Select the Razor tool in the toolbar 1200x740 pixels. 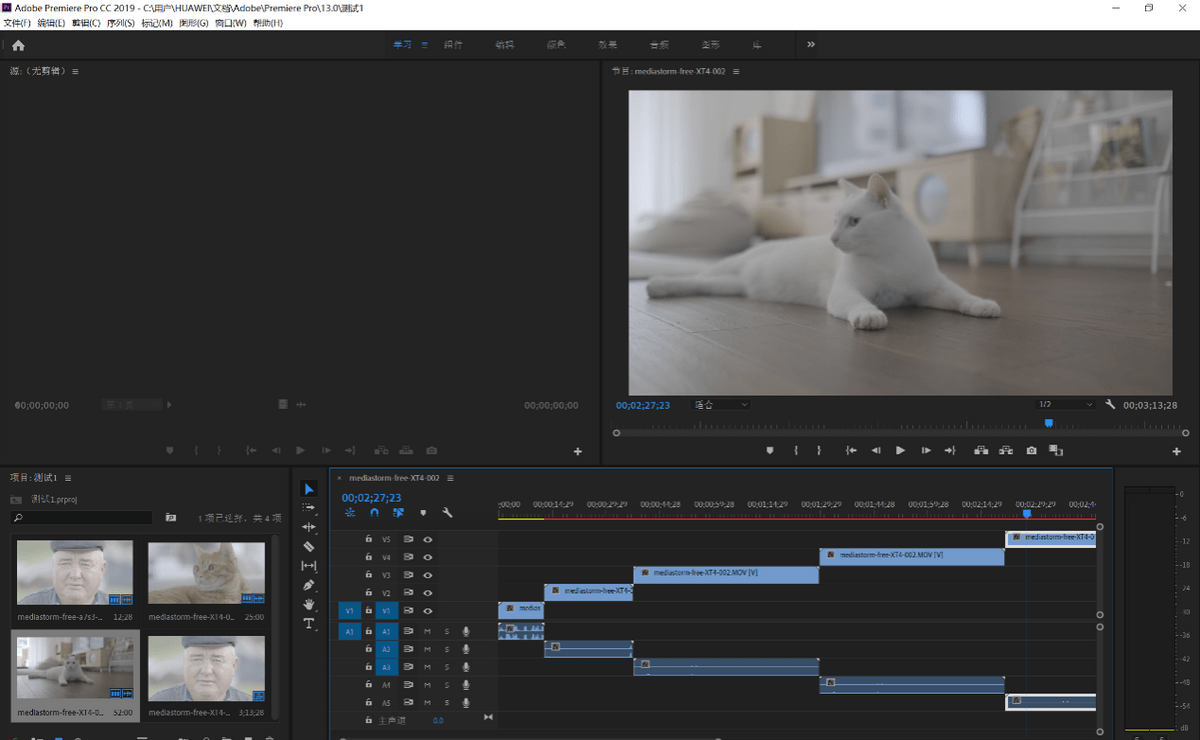309,547
